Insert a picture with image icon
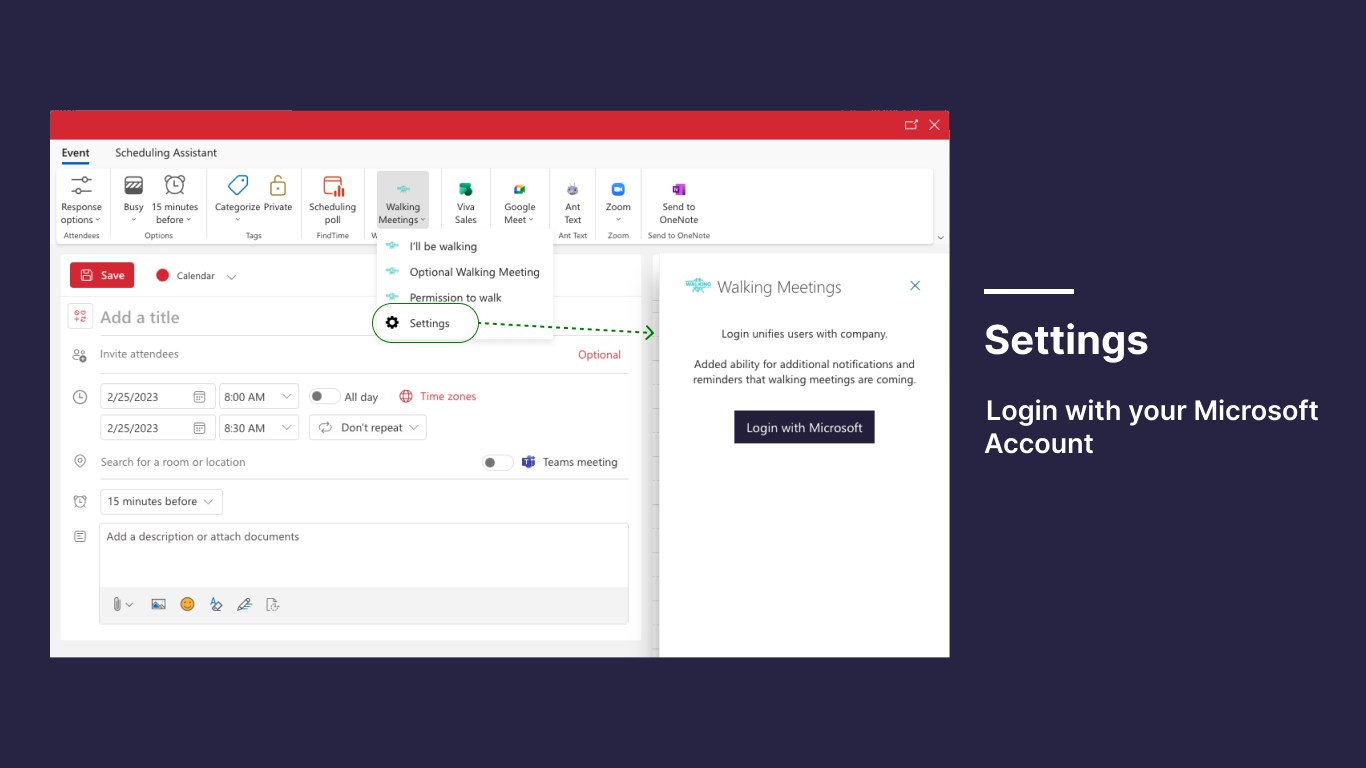1366x768 pixels. click(158, 604)
